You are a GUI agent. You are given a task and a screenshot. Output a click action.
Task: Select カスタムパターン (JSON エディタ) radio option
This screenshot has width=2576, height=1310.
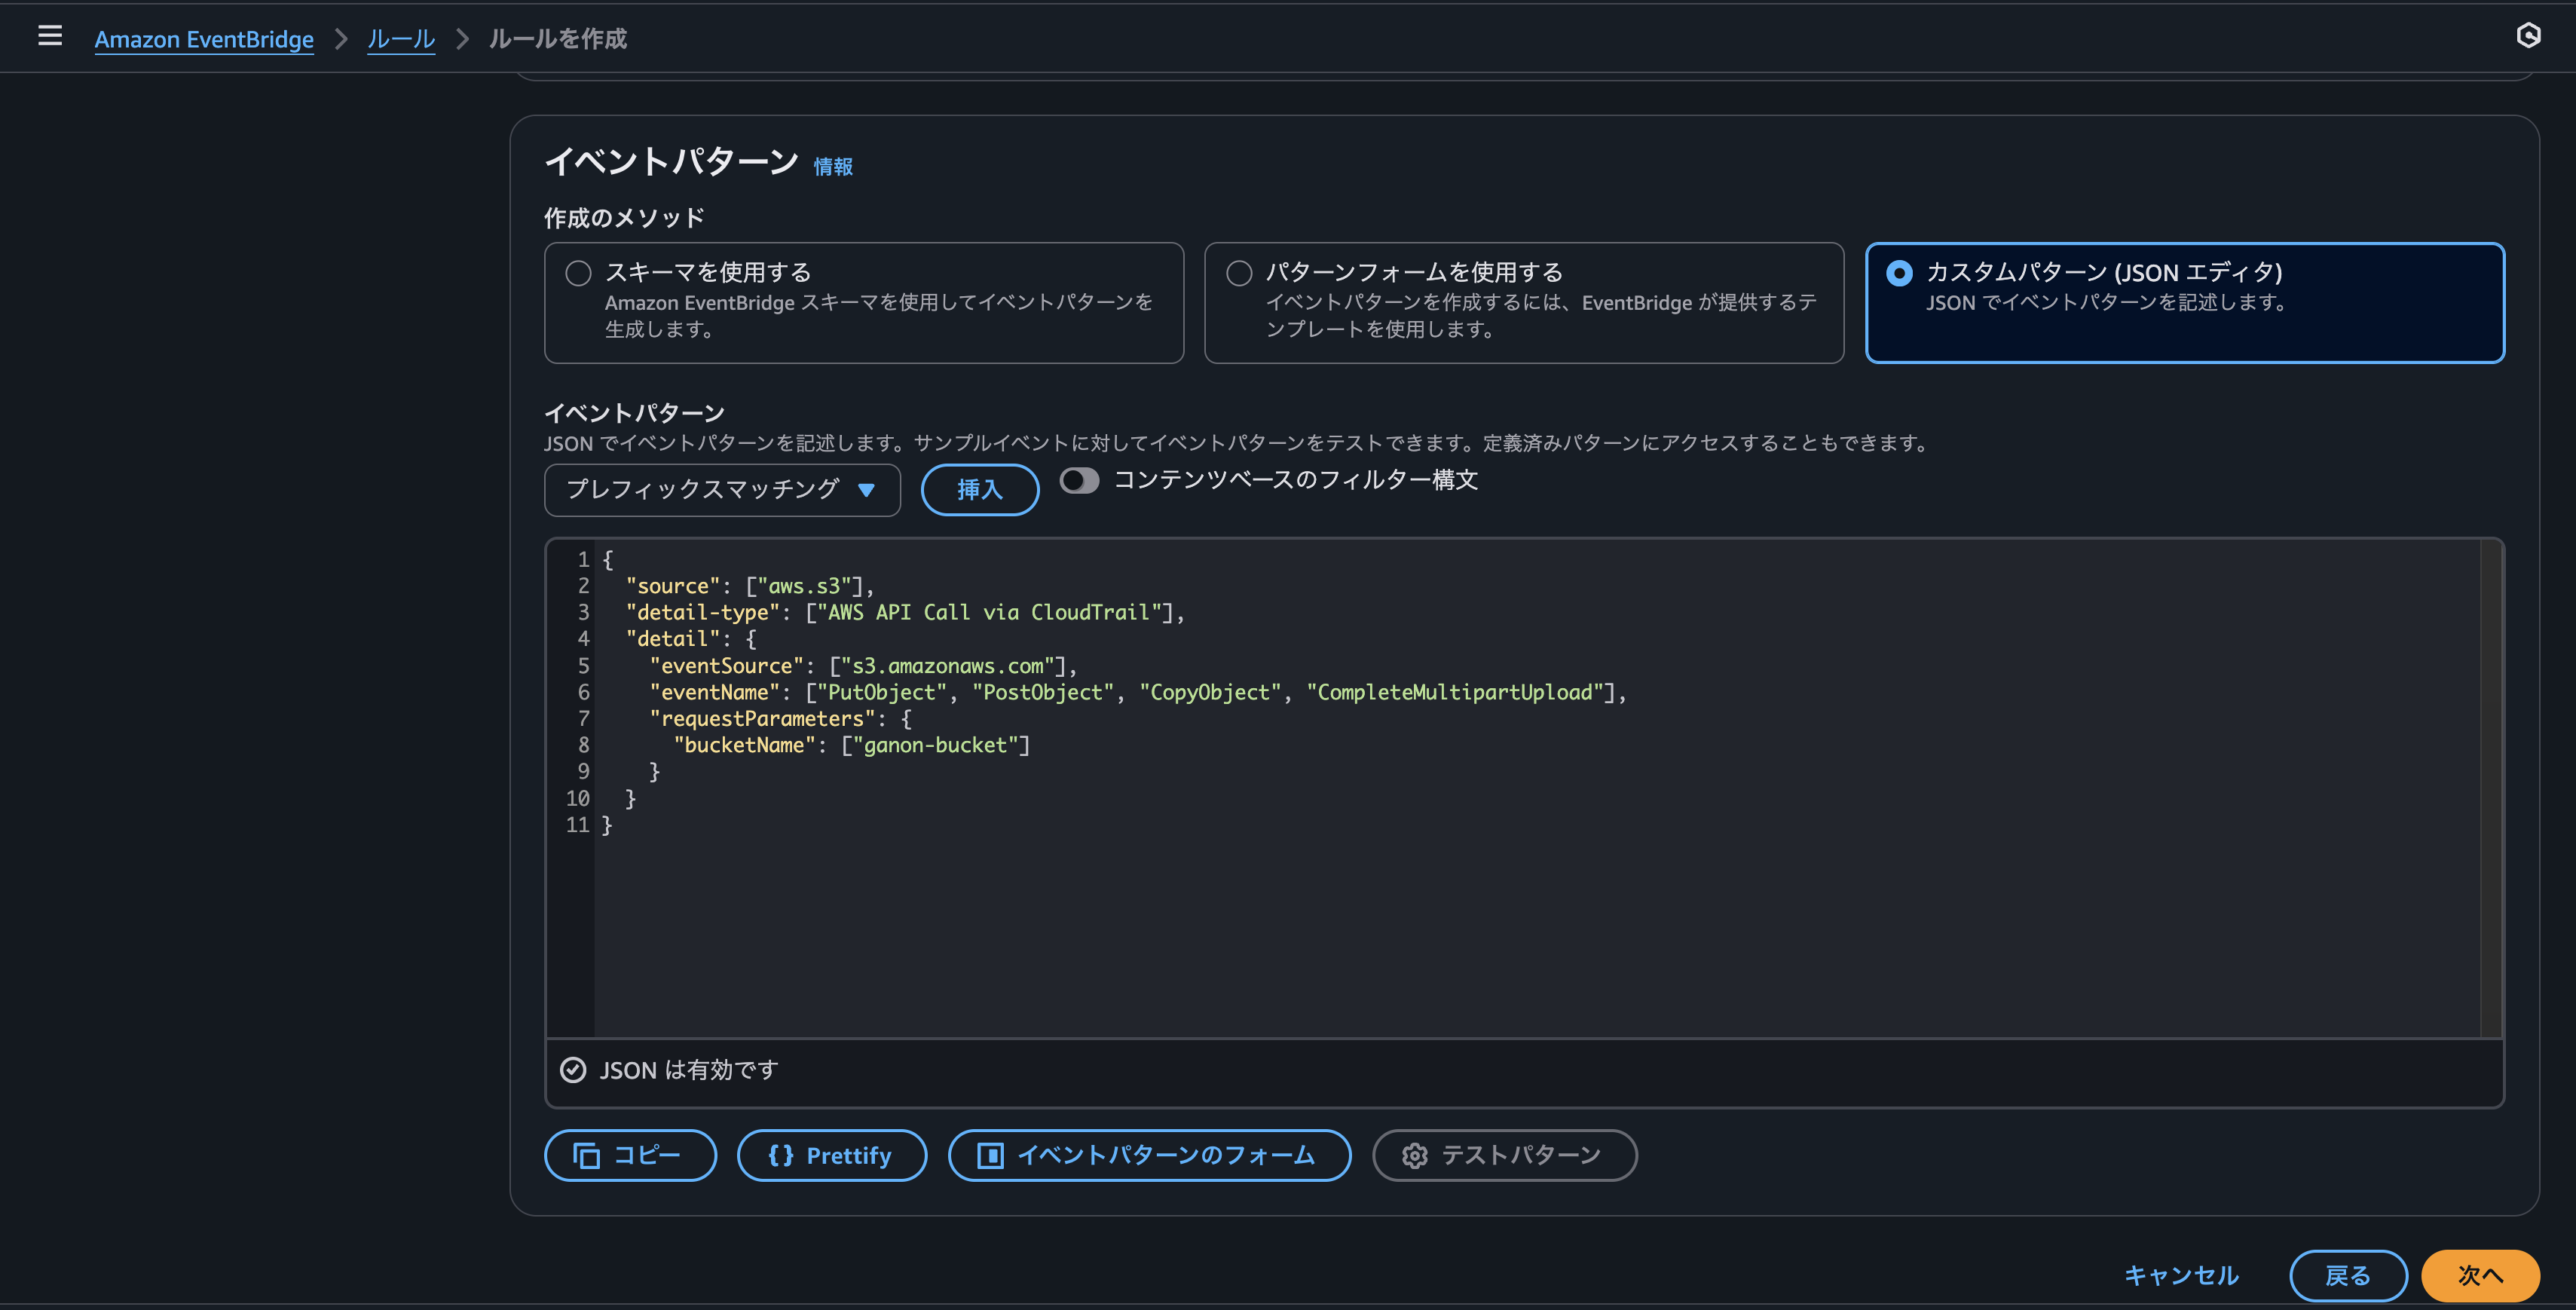point(1899,273)
